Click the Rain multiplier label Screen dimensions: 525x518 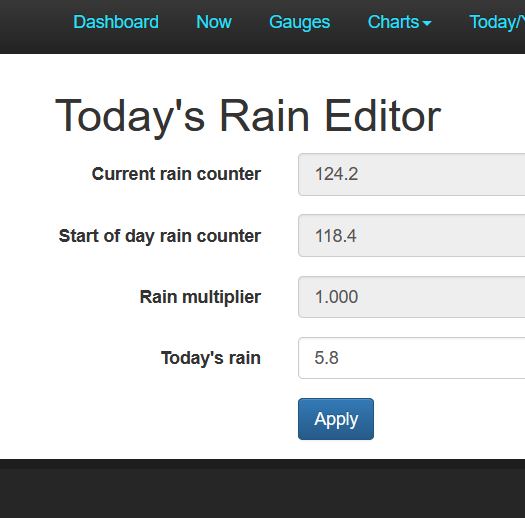tap(200, 298)
